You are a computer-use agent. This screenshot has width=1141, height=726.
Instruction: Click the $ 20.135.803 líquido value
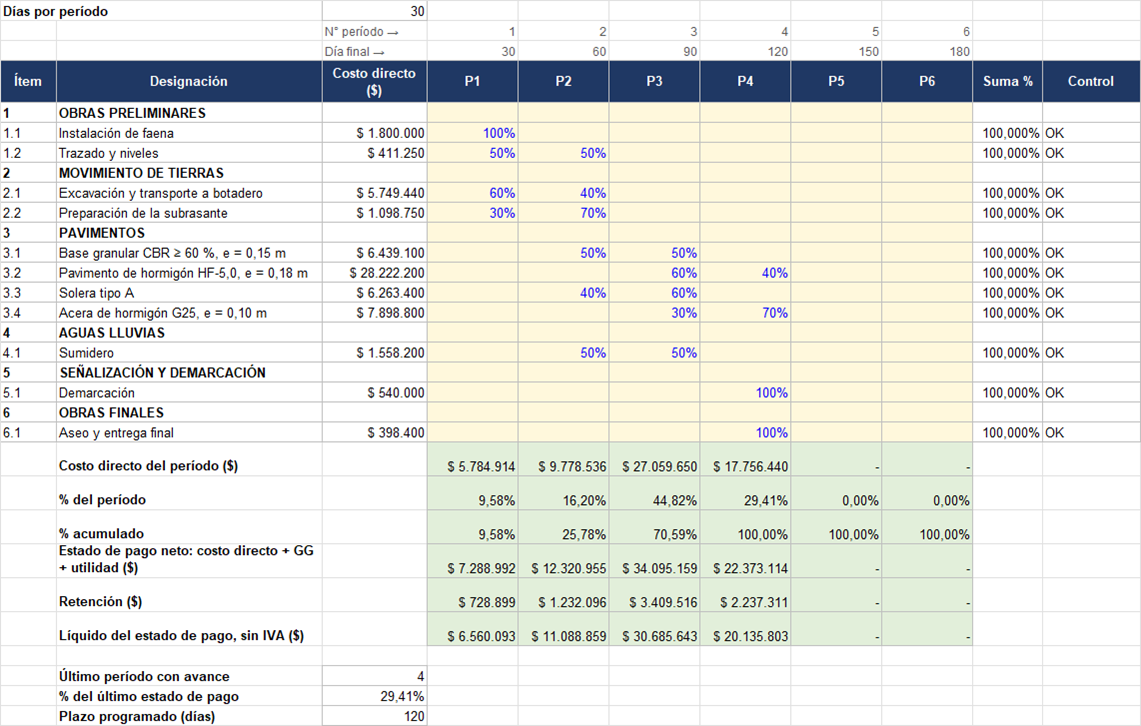click(745, 629)
